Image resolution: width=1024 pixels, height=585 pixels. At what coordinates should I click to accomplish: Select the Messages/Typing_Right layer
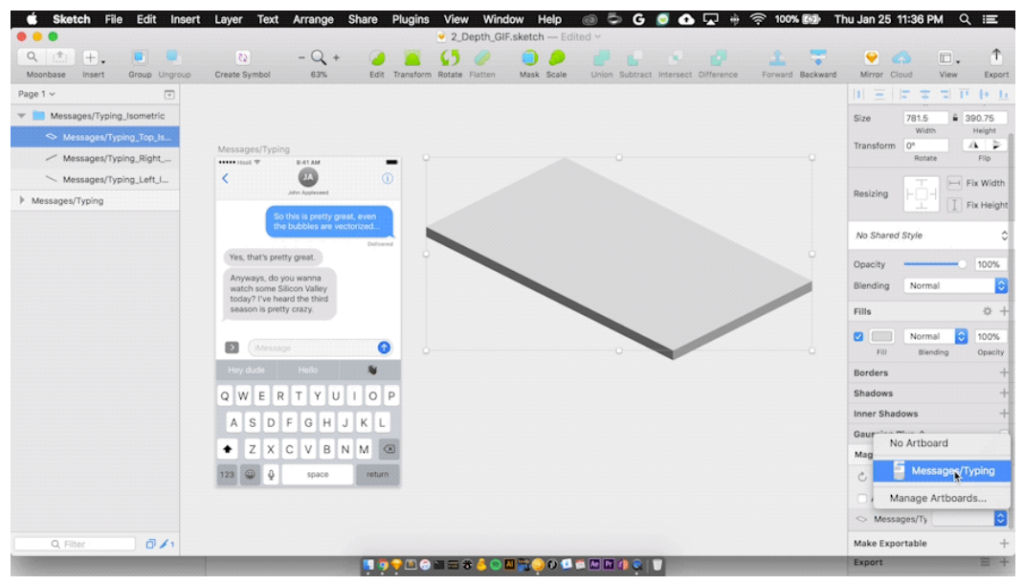point(95,158)
